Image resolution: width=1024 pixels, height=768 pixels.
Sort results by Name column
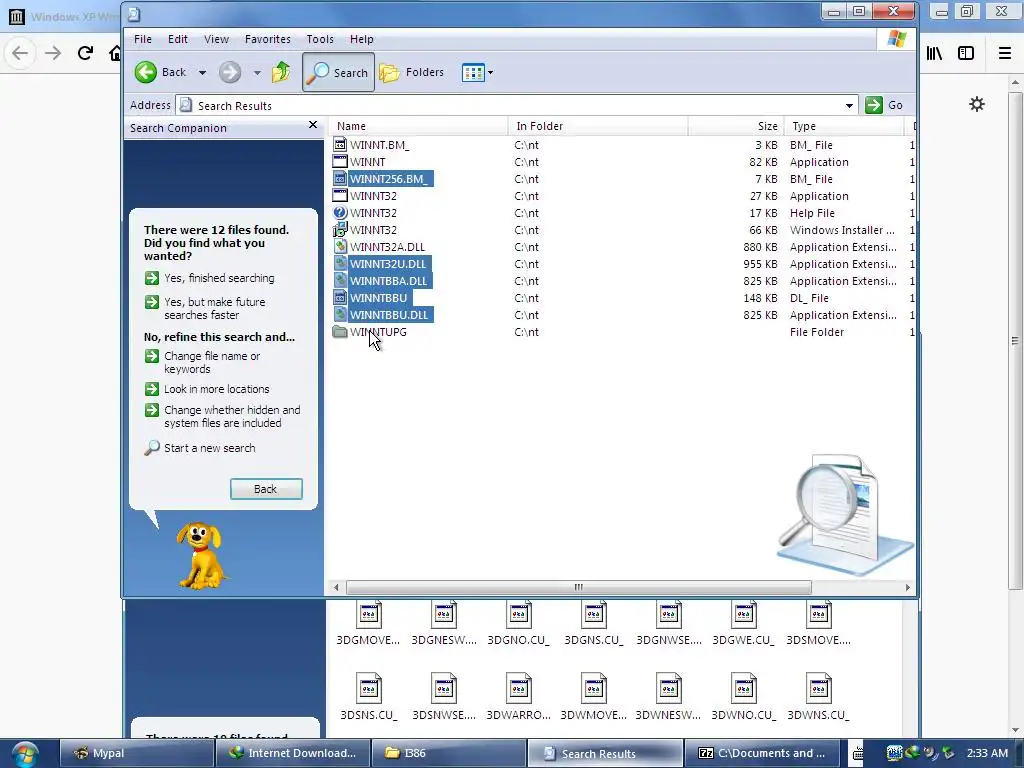coord(418,126)
